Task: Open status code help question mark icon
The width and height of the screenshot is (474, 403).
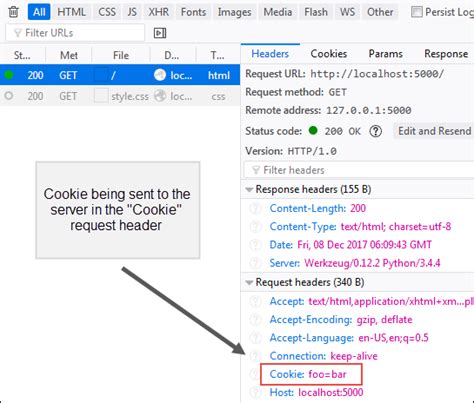Action: [x=375, y=131]
